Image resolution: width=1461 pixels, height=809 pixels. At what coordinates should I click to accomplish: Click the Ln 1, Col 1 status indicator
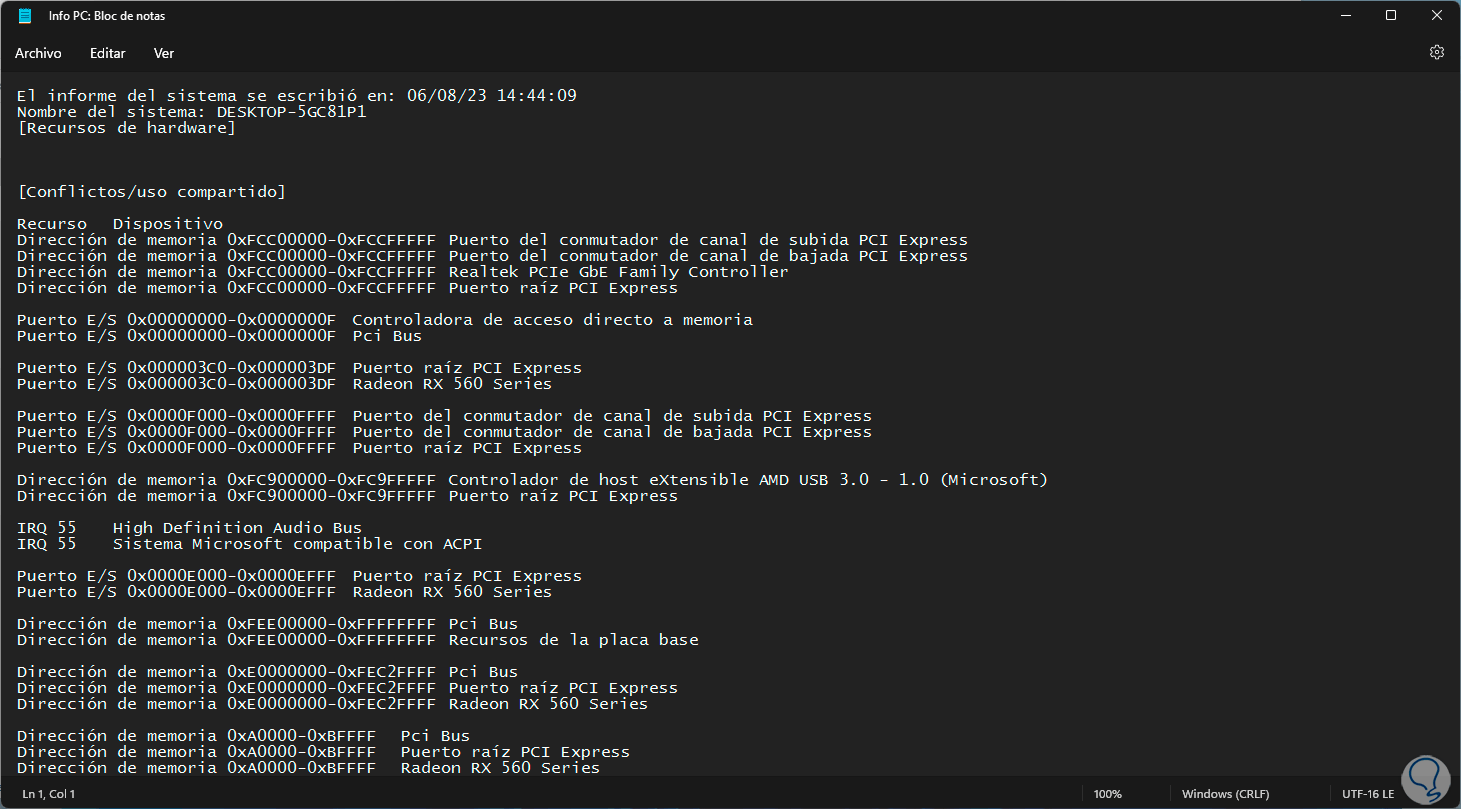48,794
